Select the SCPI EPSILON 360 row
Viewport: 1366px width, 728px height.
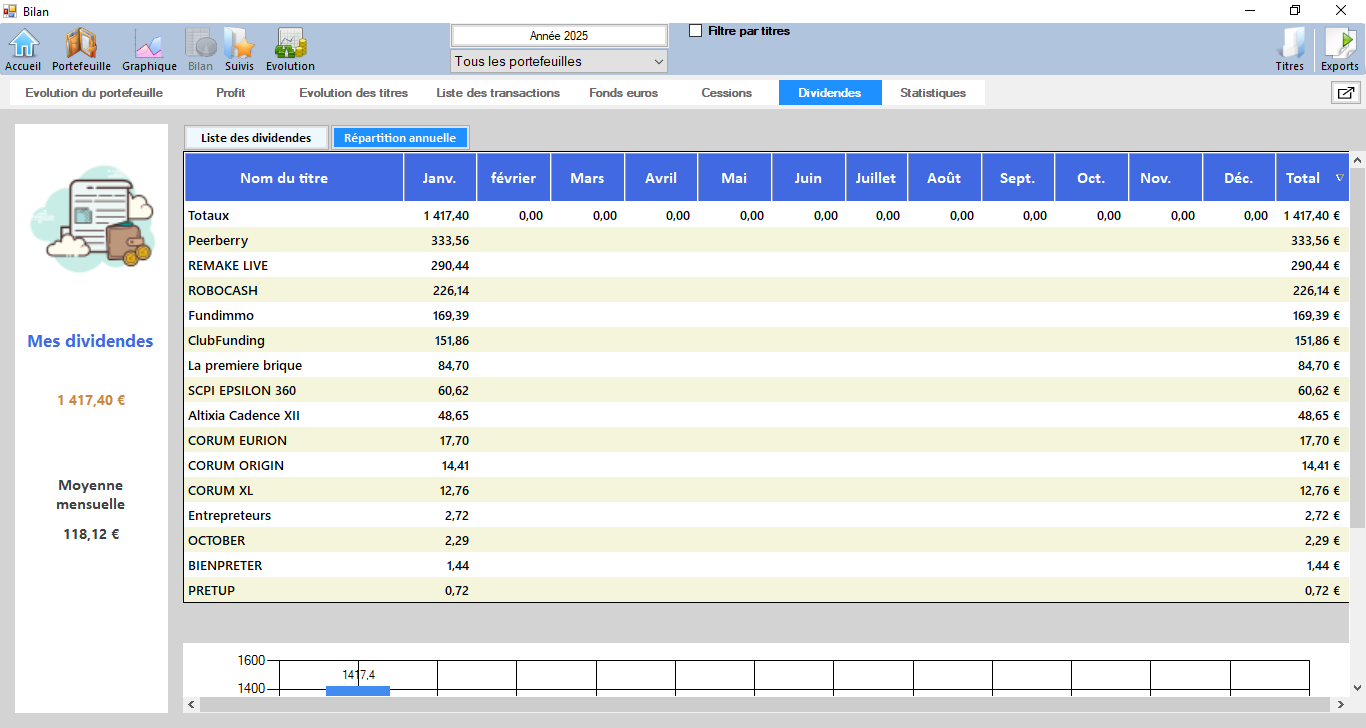pos(767,390)
